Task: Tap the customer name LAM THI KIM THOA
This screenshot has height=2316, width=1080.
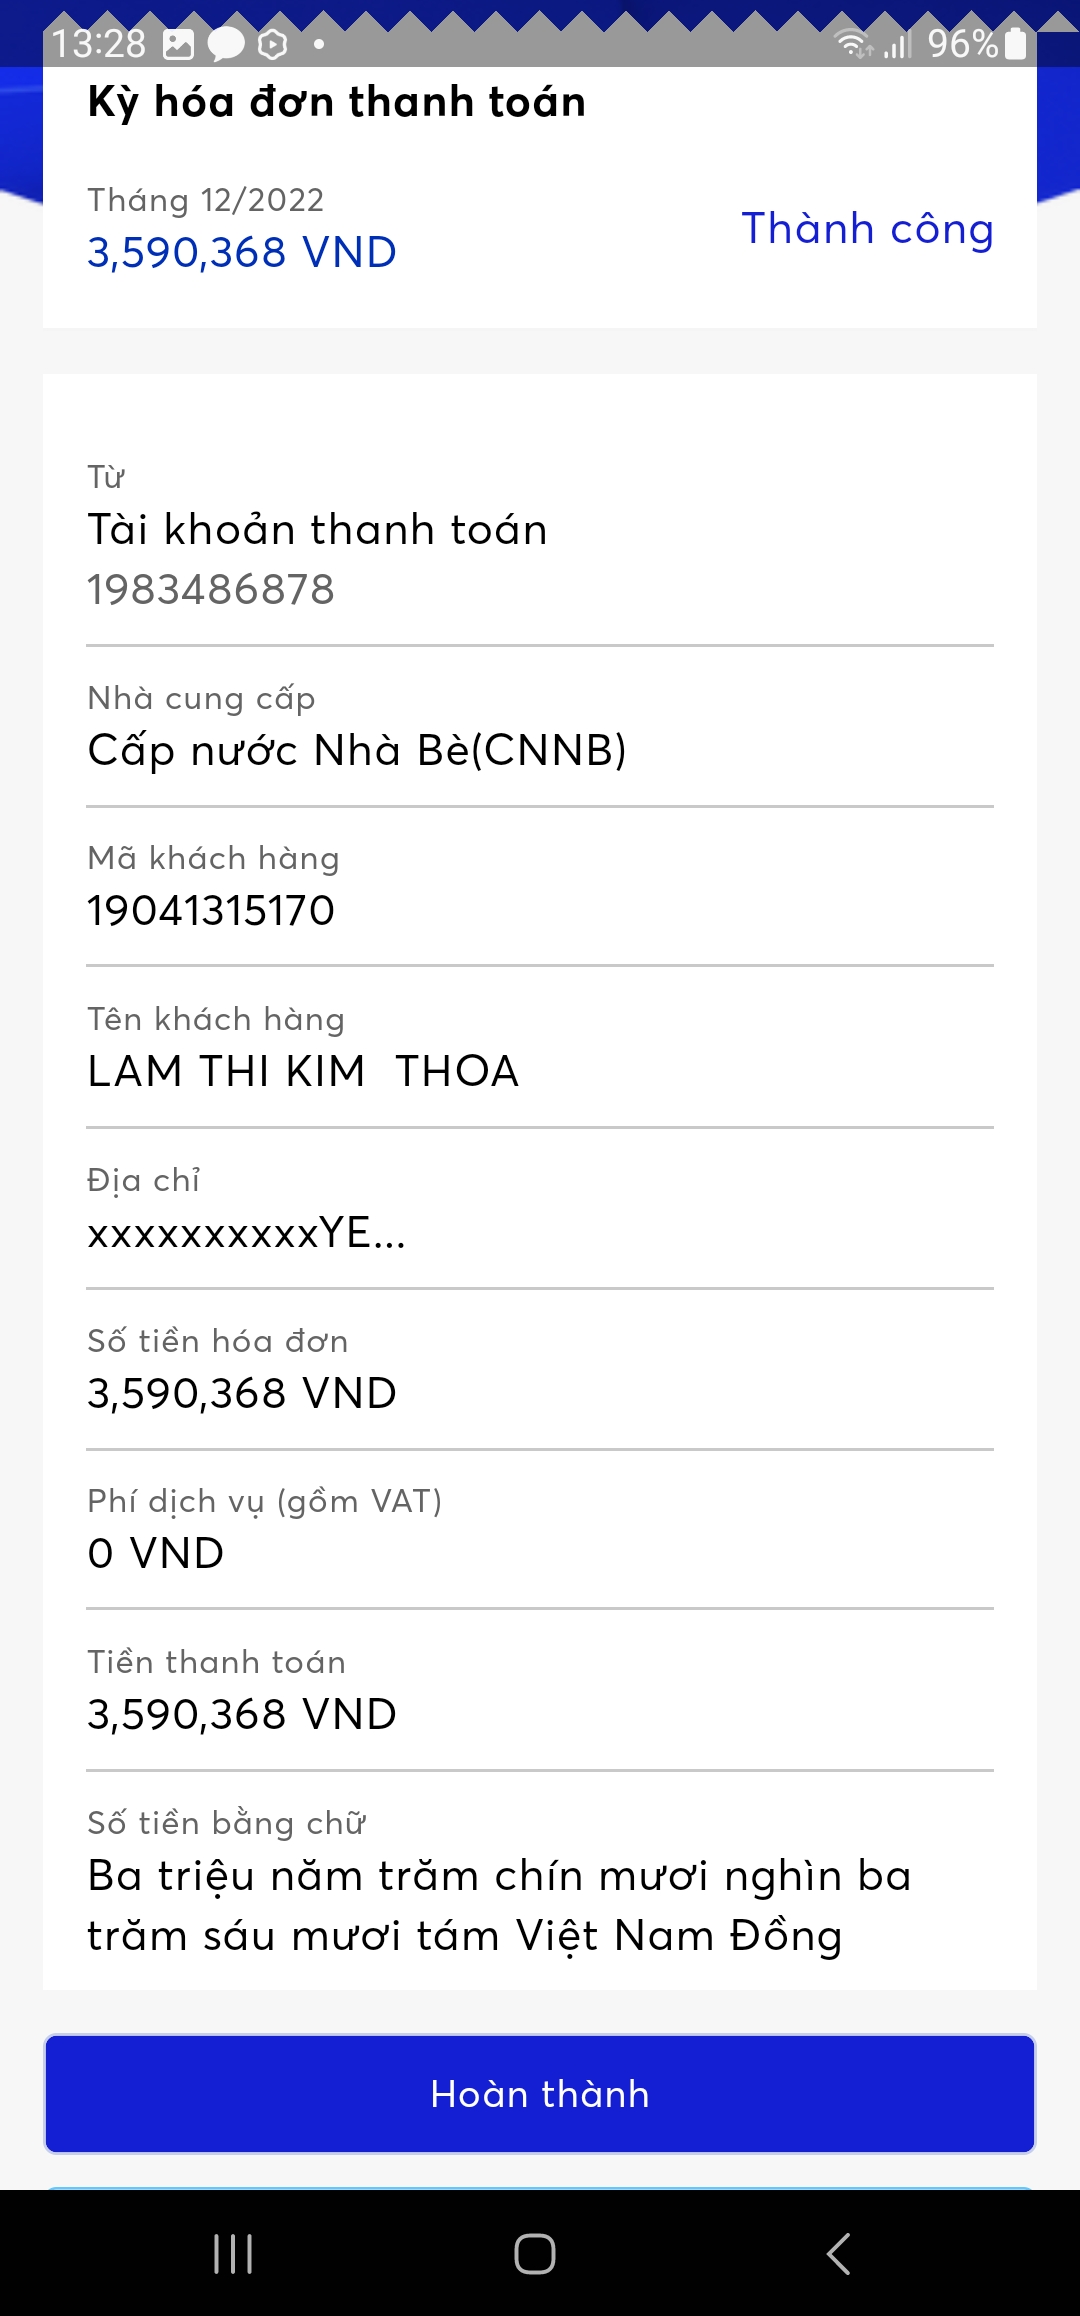Action: [x=303, y=1071]
